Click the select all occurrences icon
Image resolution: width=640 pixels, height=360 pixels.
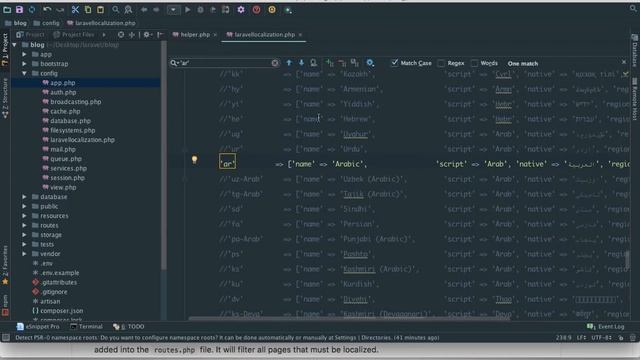coord(355,63)
